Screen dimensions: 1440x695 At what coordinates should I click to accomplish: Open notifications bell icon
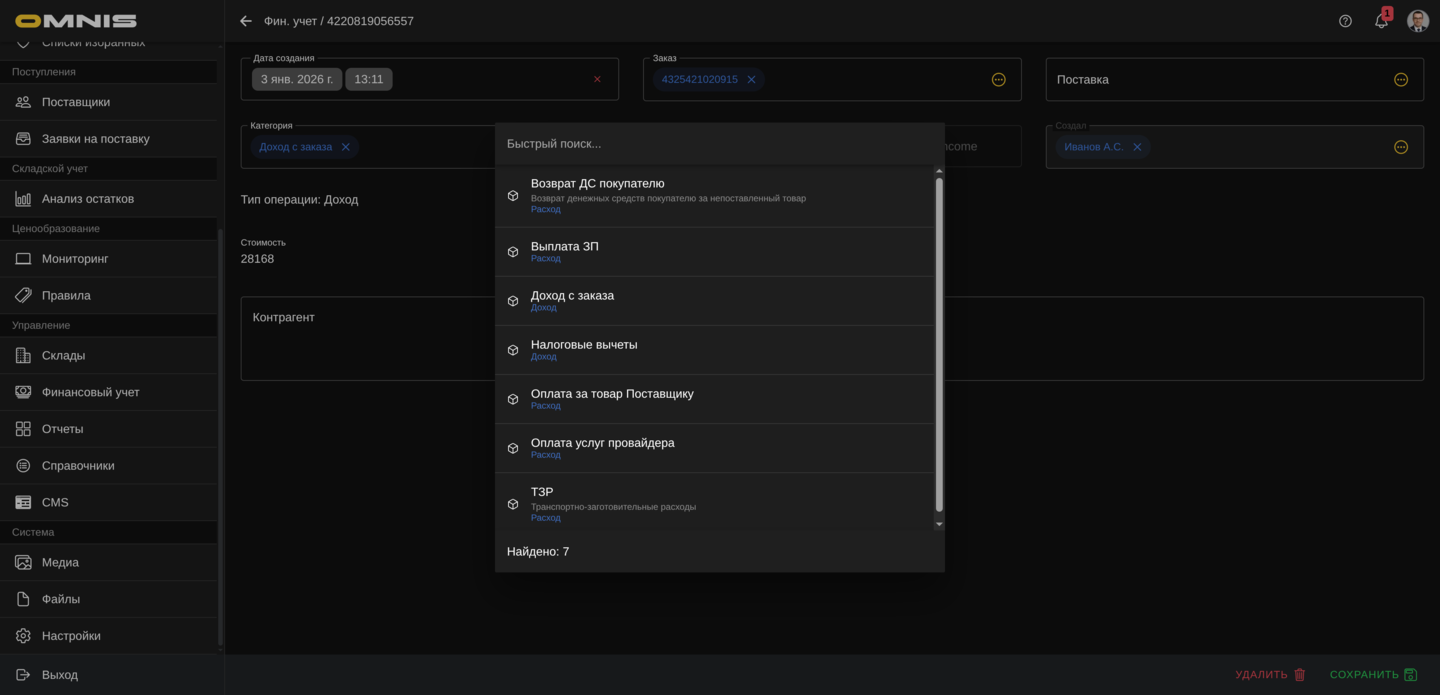[1381, 21]
